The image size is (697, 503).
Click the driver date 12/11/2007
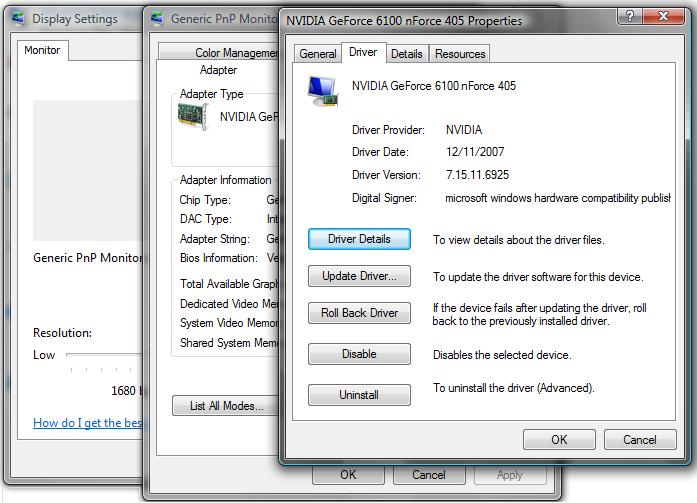[x=475, y=152]
